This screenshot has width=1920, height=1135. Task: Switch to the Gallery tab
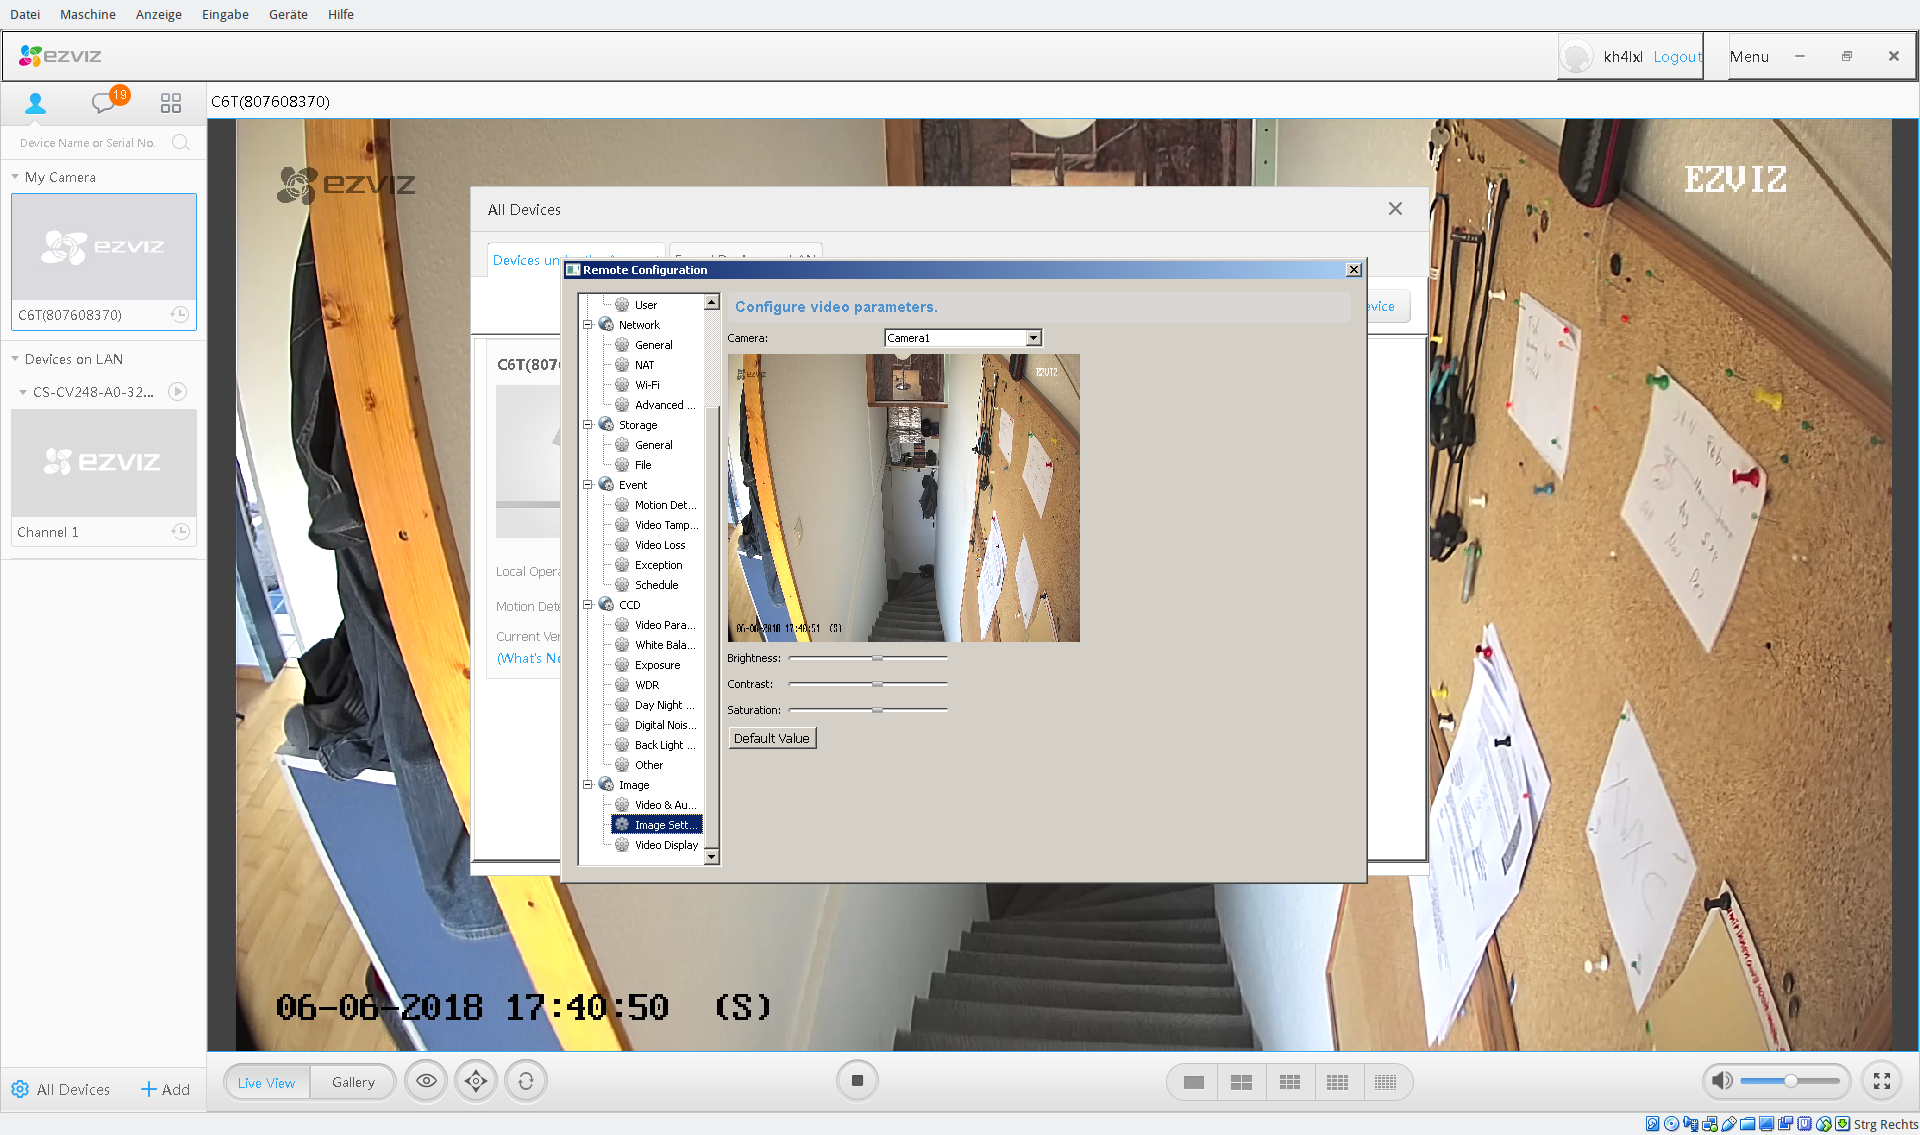click(x=353, y=1082)
